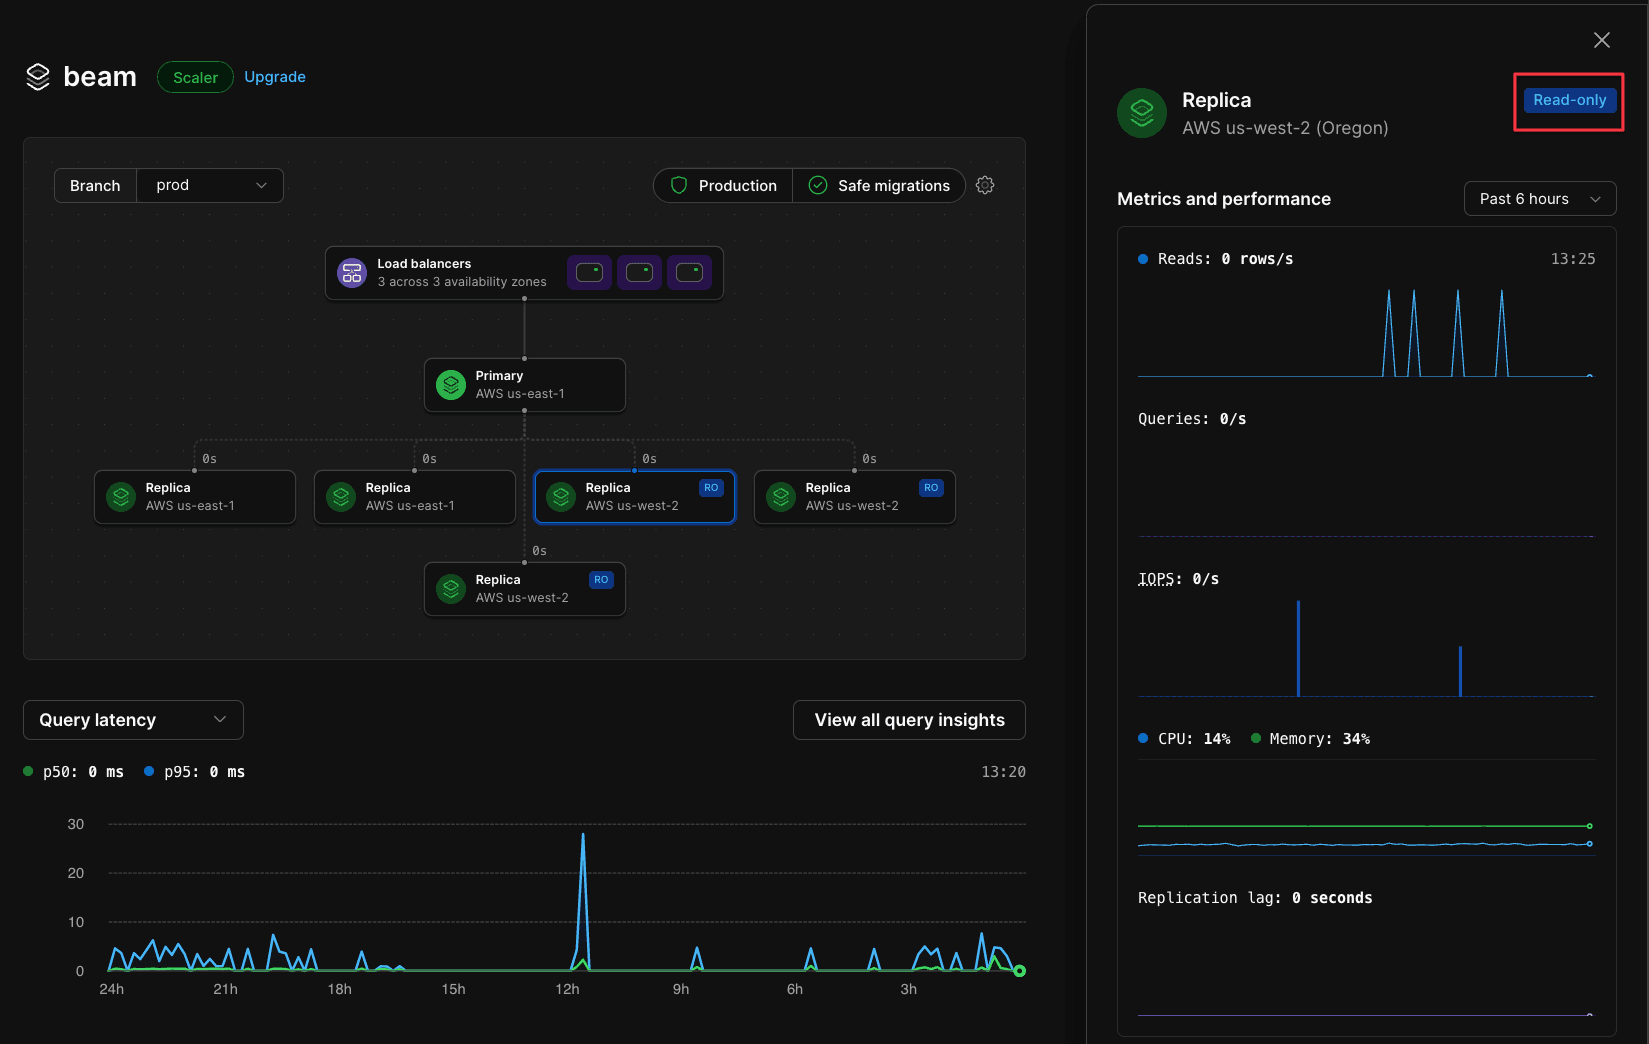Change the Past 6 hours range

1540,199
